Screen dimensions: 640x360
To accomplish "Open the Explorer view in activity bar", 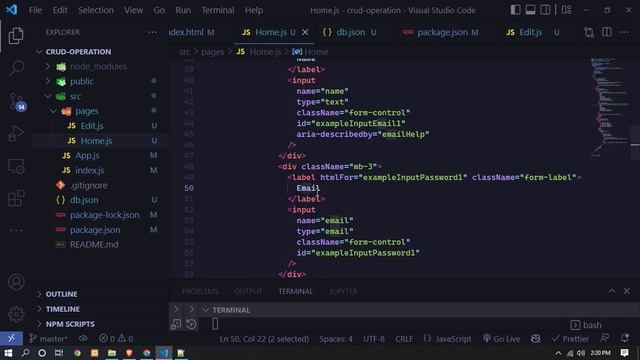I will point(16,36).
